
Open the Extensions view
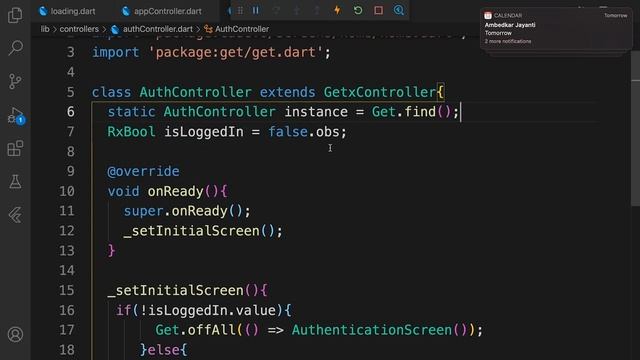coord(15,148)
